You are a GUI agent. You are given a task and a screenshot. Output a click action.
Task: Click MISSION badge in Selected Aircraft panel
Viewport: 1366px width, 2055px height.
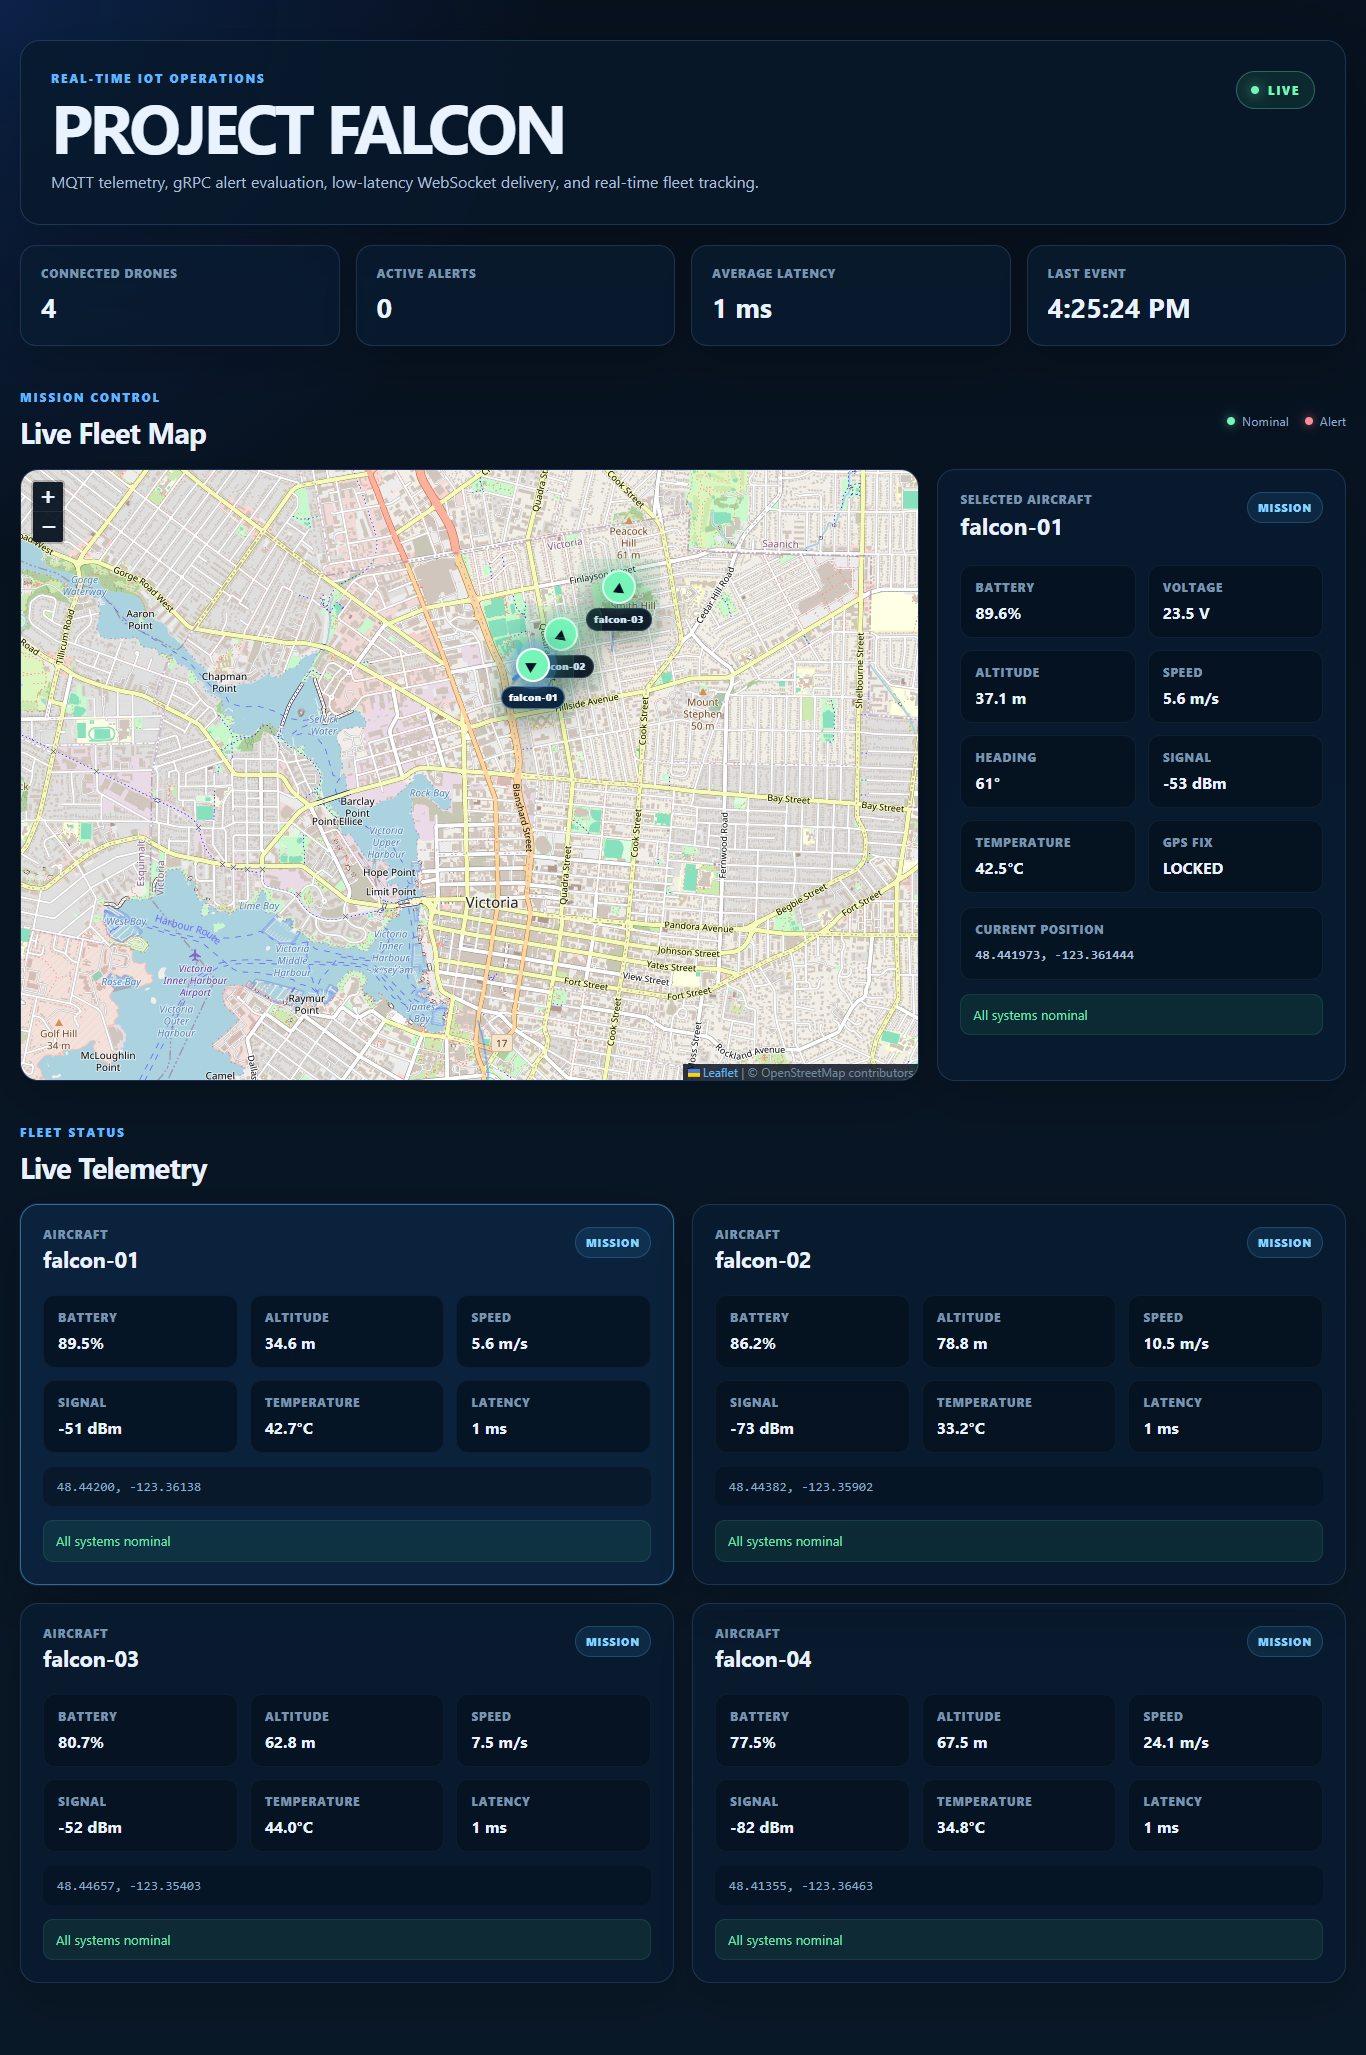1284,508
